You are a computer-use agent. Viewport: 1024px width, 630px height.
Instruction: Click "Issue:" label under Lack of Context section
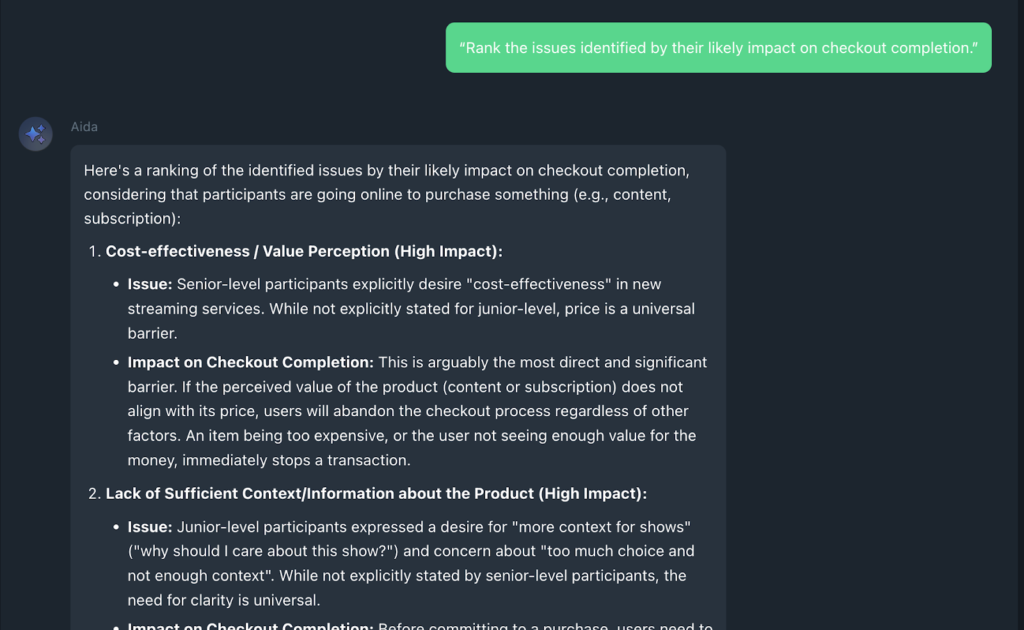click(x=150, y=526)
